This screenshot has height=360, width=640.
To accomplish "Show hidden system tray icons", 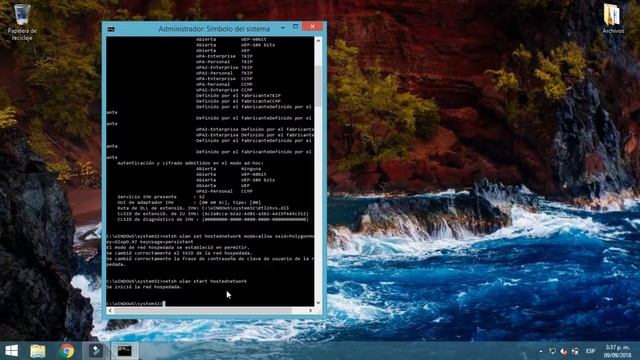I will pos(541,351).
